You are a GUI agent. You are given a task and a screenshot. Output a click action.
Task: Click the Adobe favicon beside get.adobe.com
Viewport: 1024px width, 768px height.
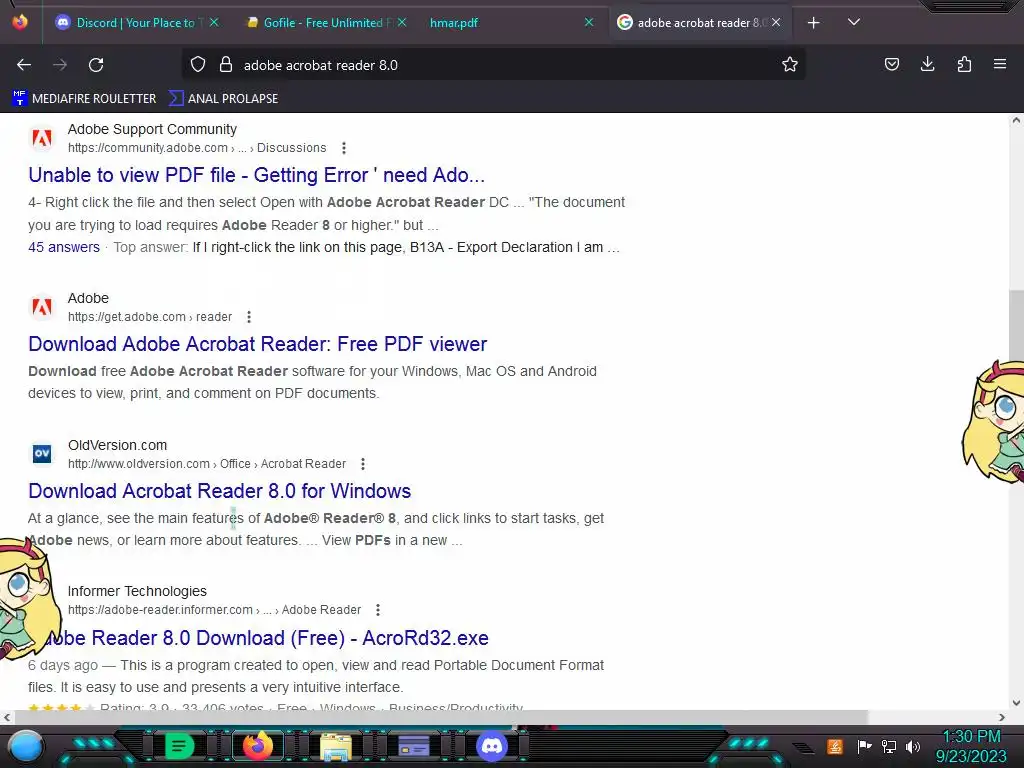coord(42,307)
